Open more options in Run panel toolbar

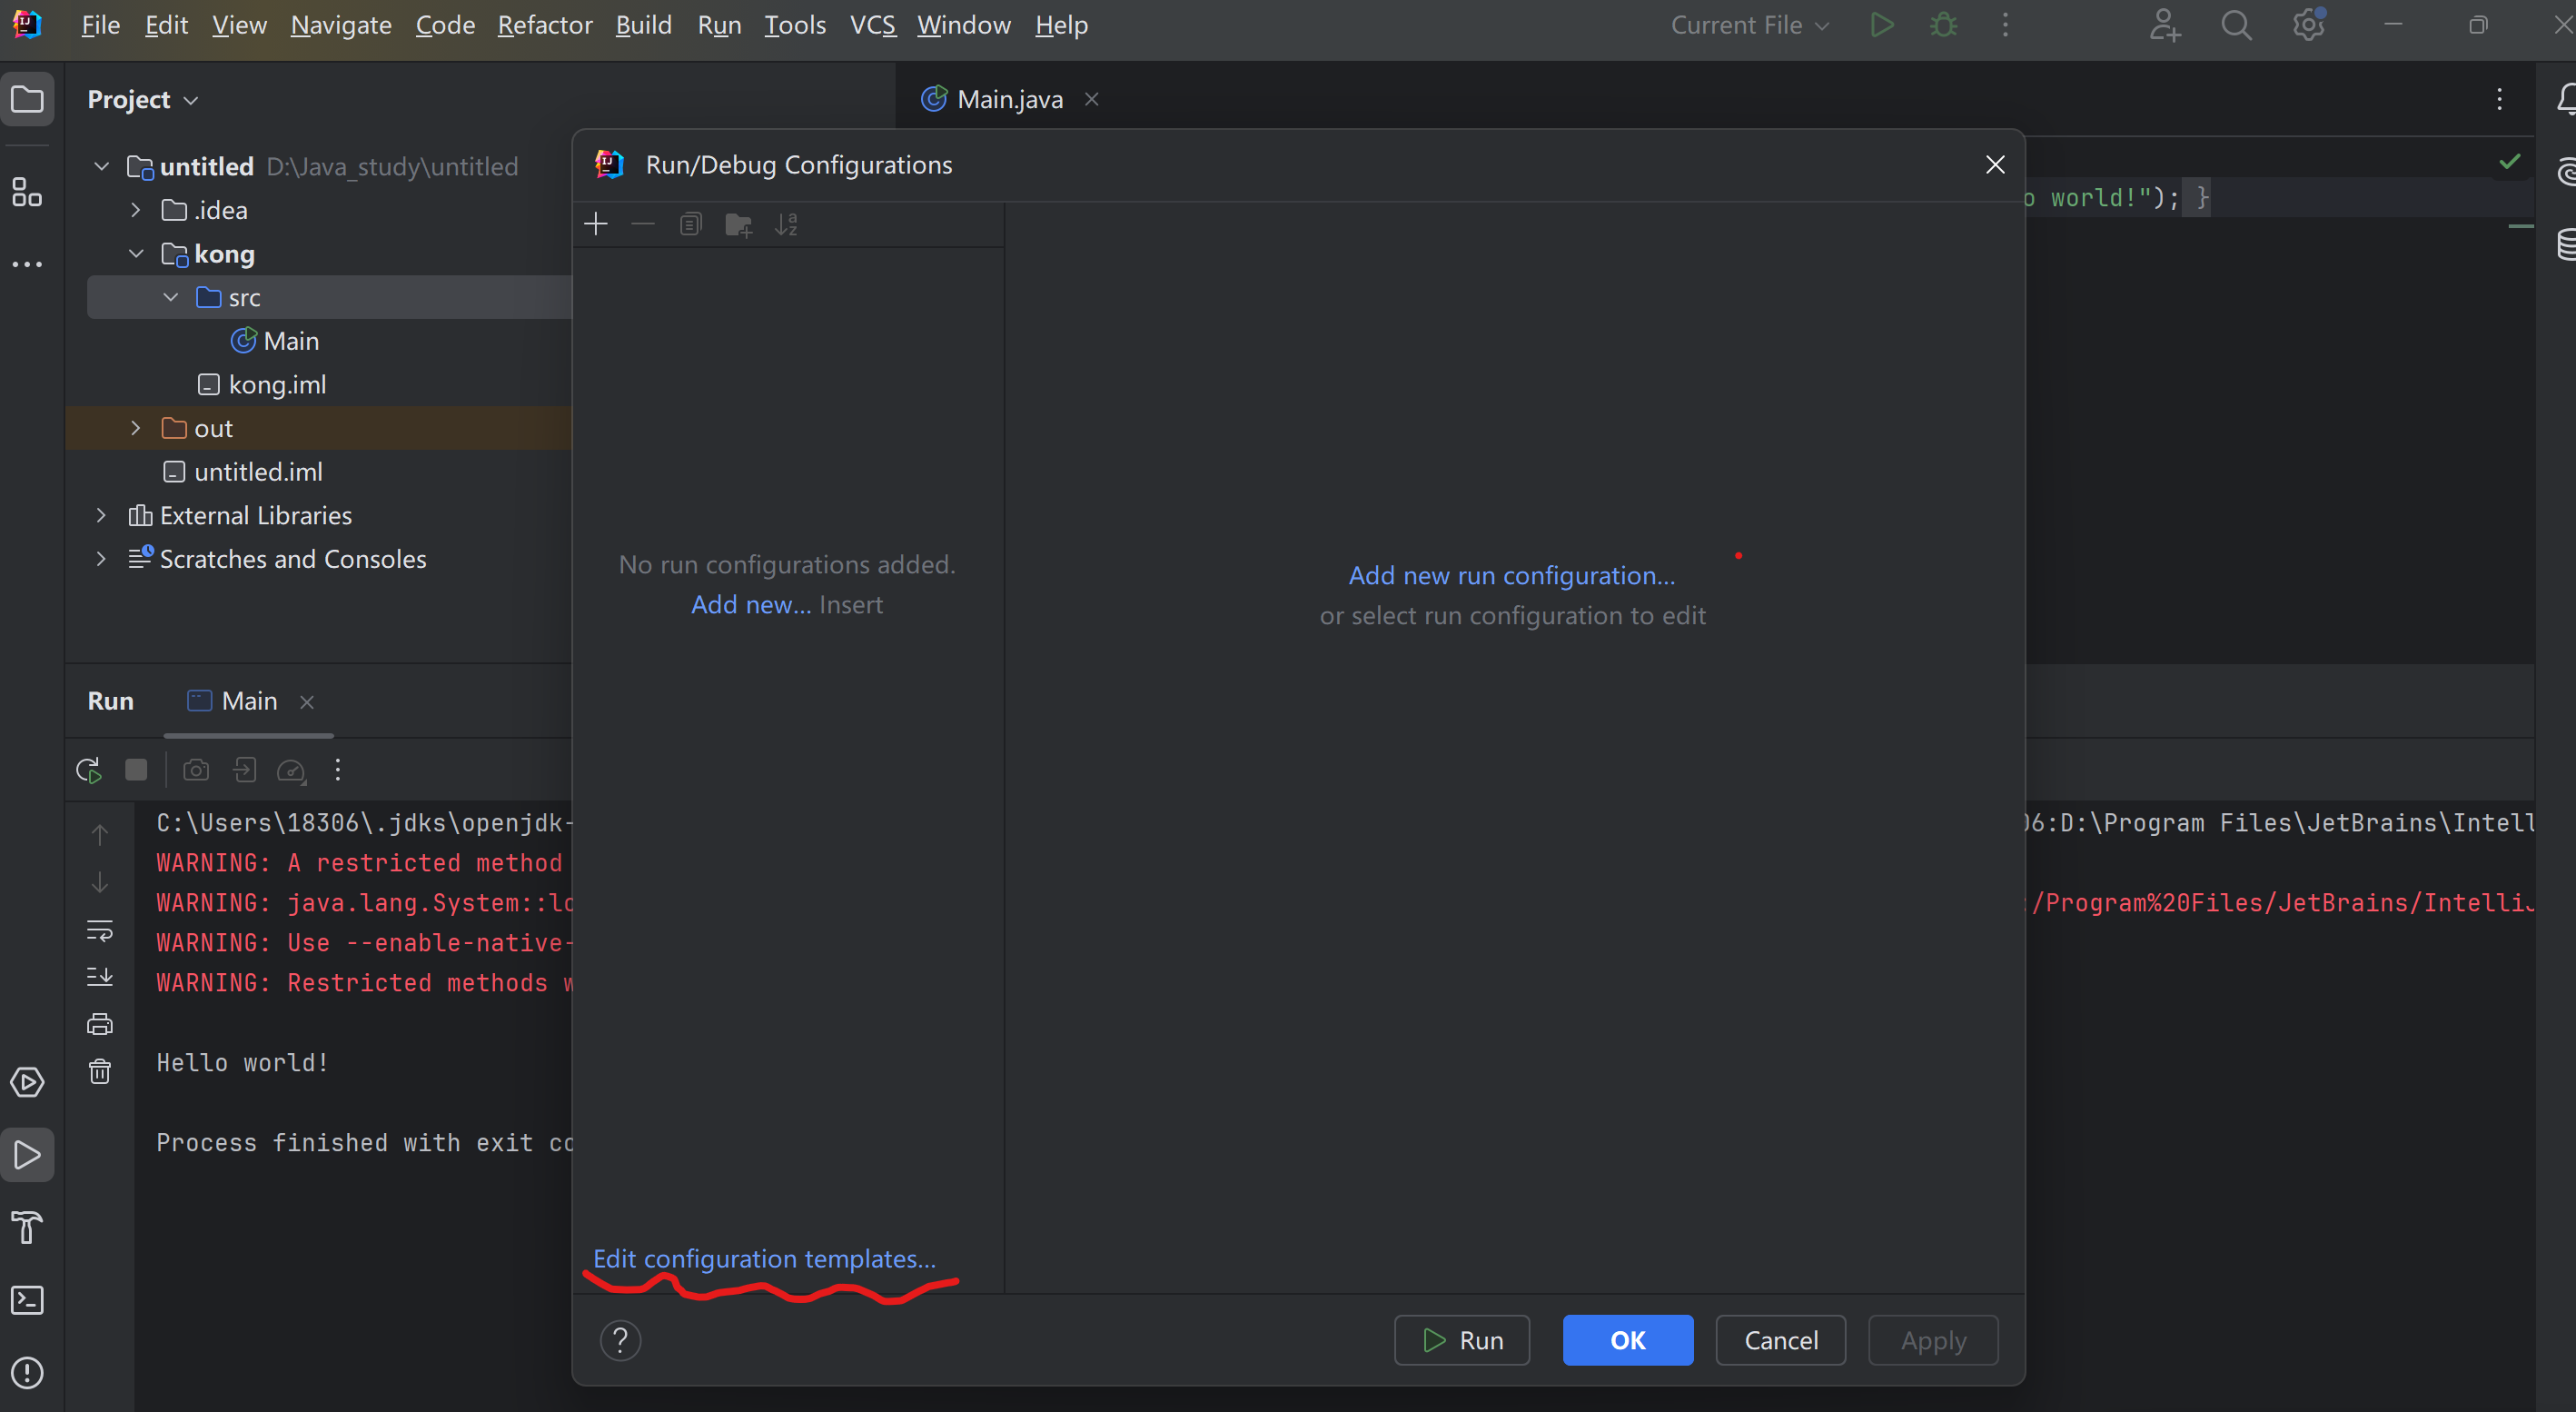tap(338, 770)
